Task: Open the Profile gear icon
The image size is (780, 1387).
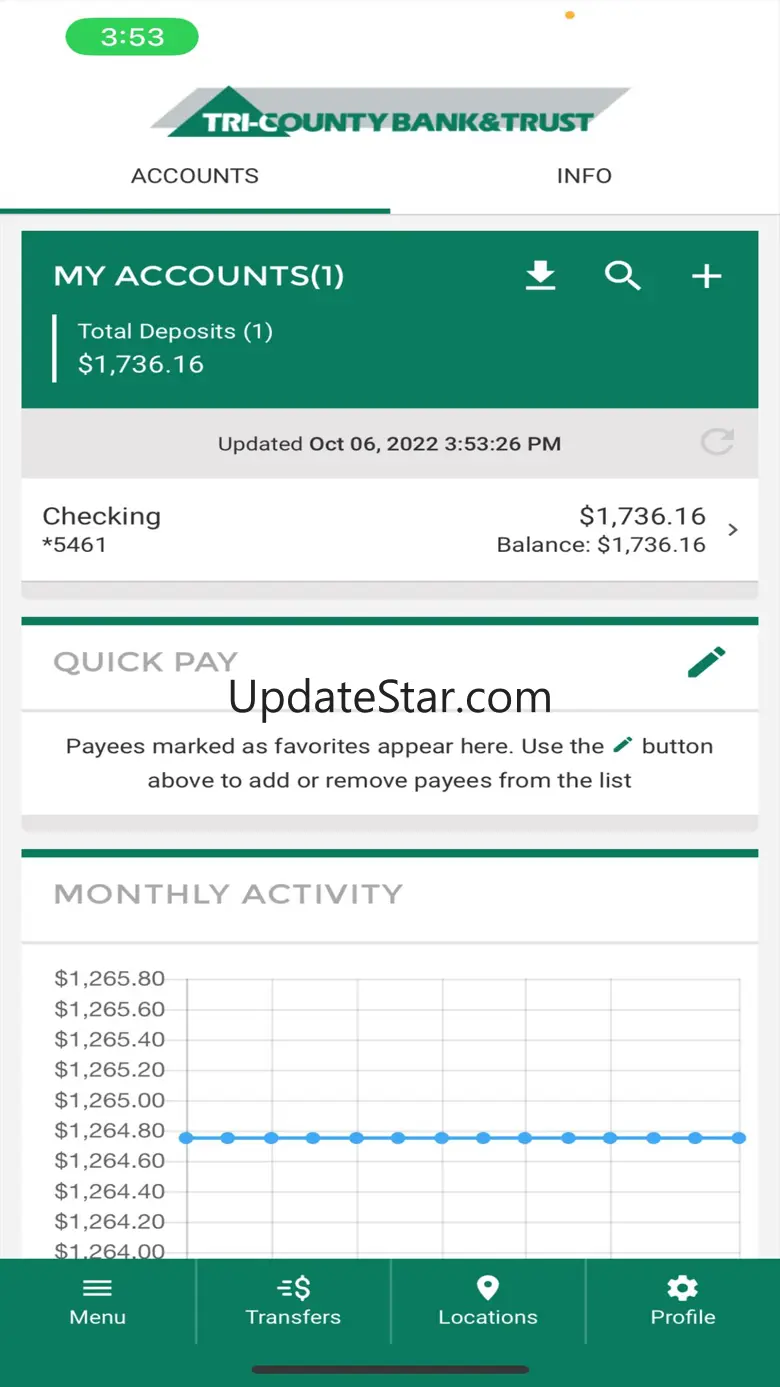Action: point(682,1288)
